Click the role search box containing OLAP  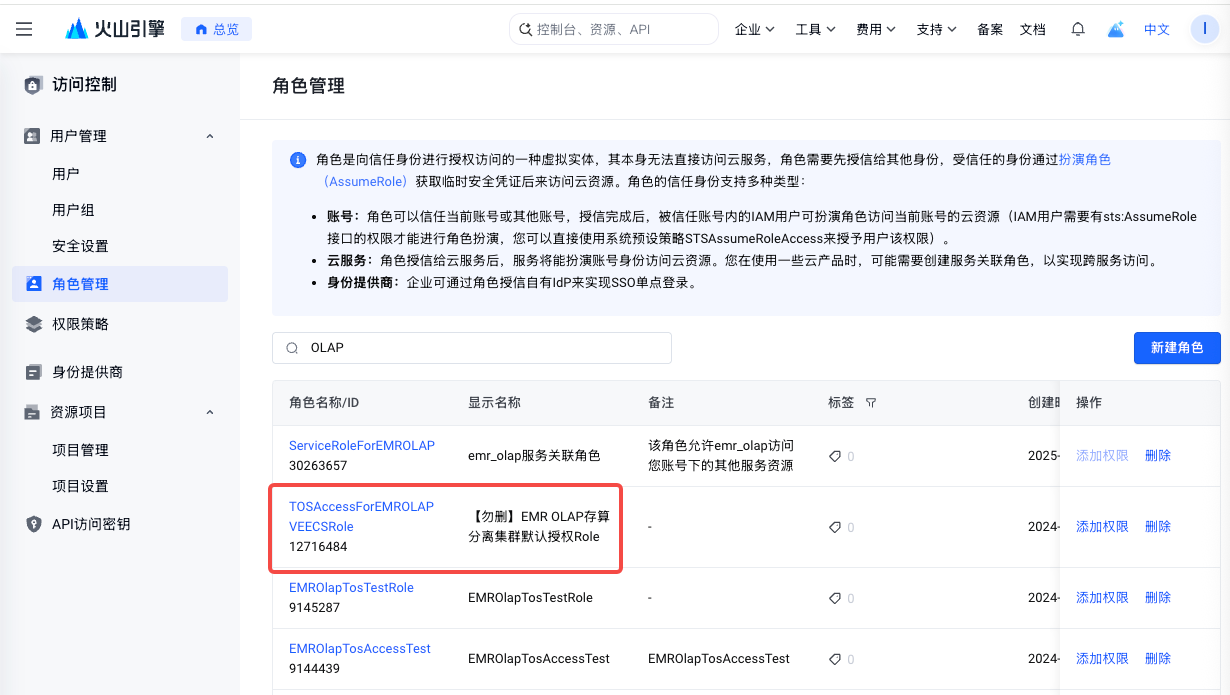tap(472, 348)
